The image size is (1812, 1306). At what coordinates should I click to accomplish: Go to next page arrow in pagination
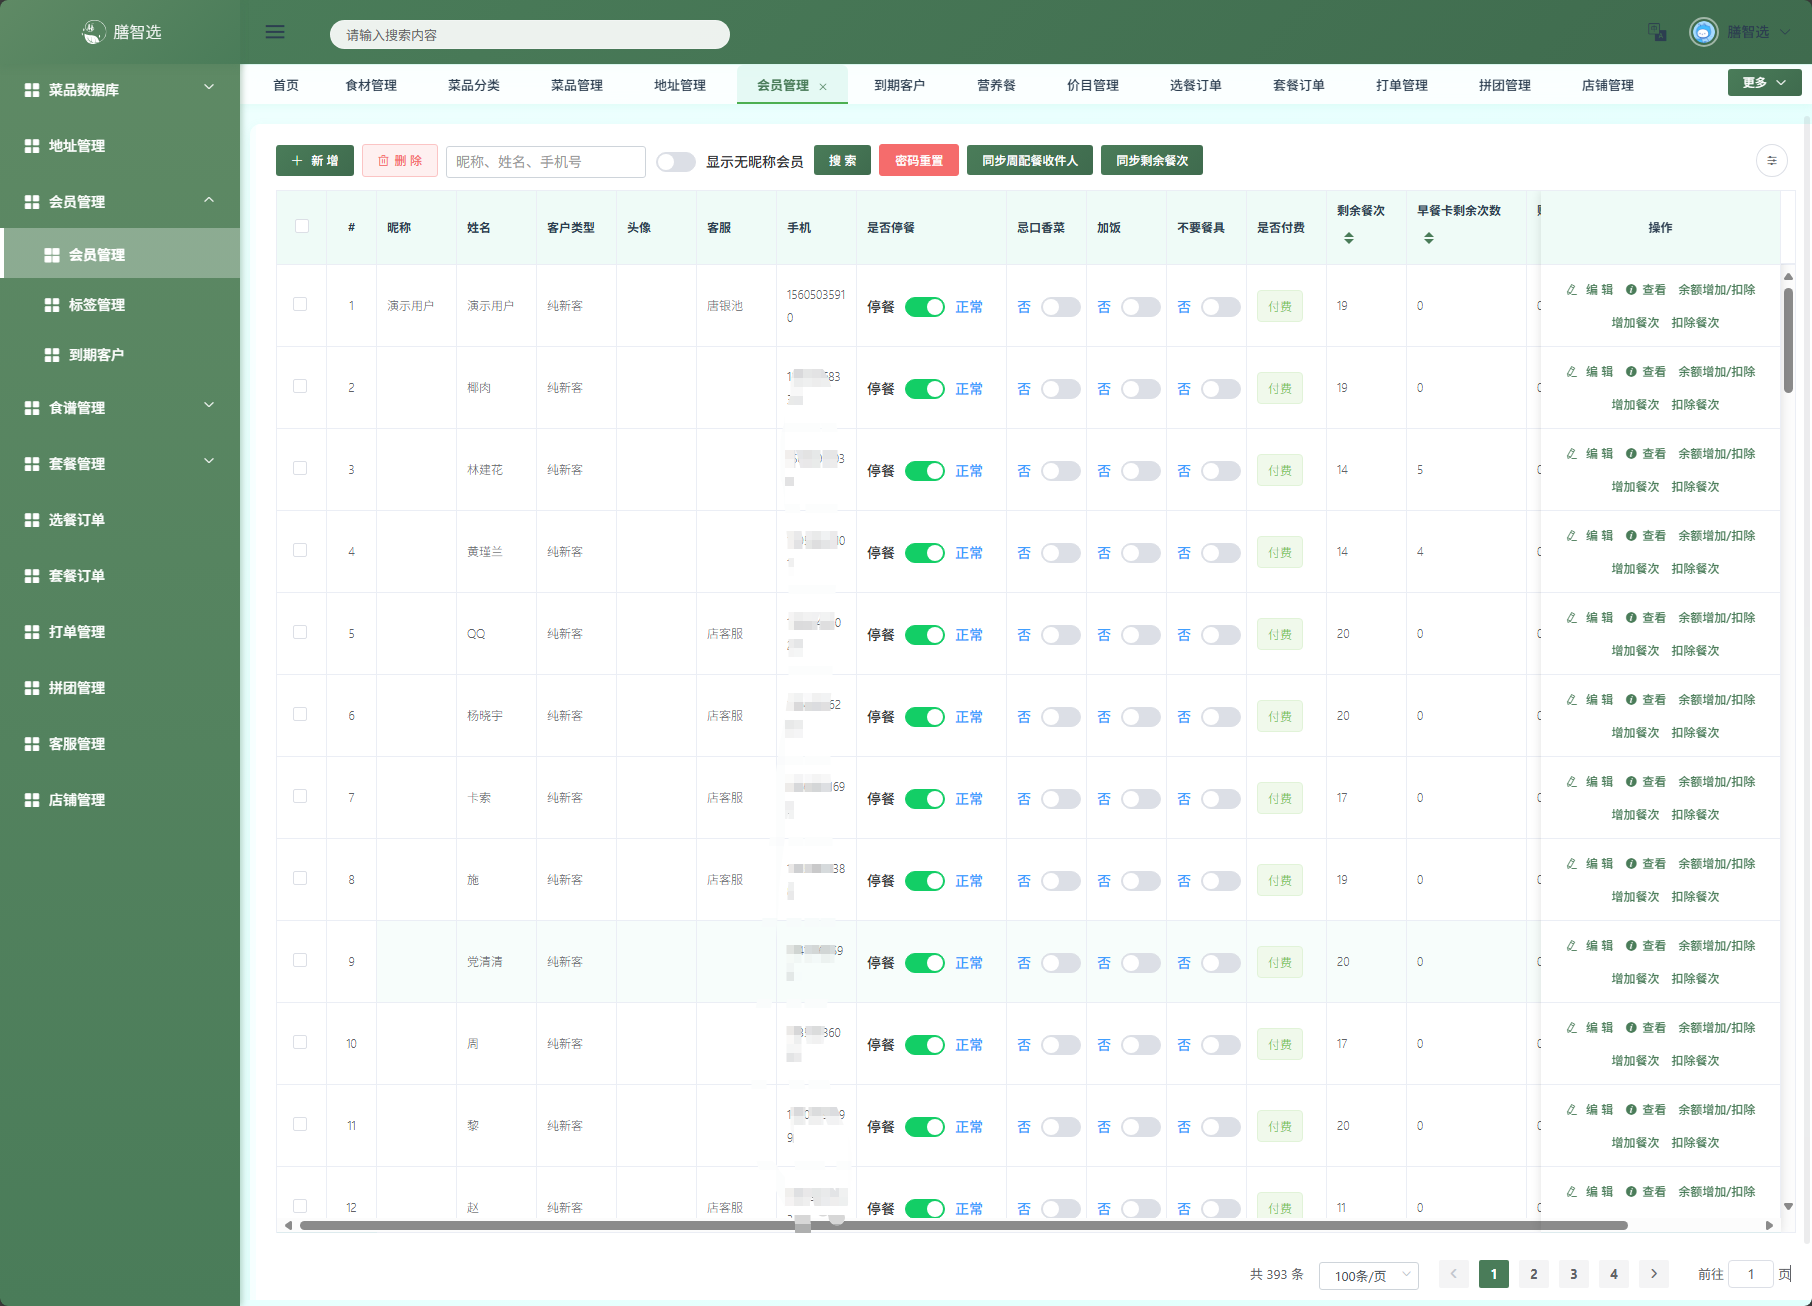tap(1654, 1274)
